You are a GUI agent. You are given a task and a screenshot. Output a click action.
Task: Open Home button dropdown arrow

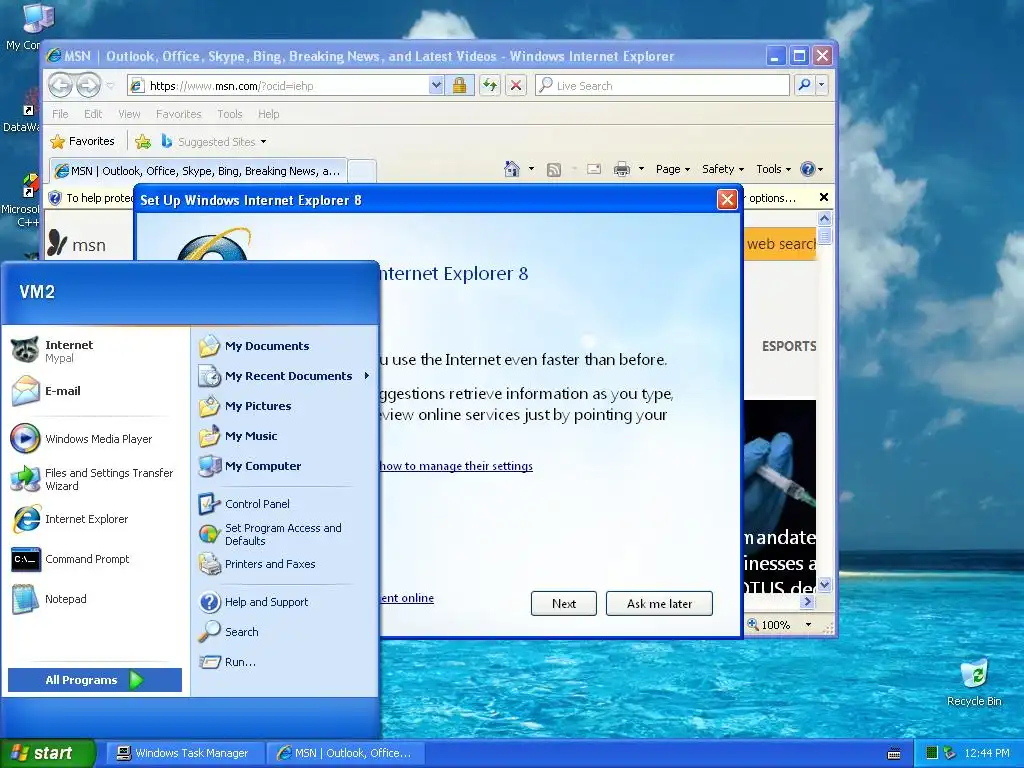tap(531, 169)
